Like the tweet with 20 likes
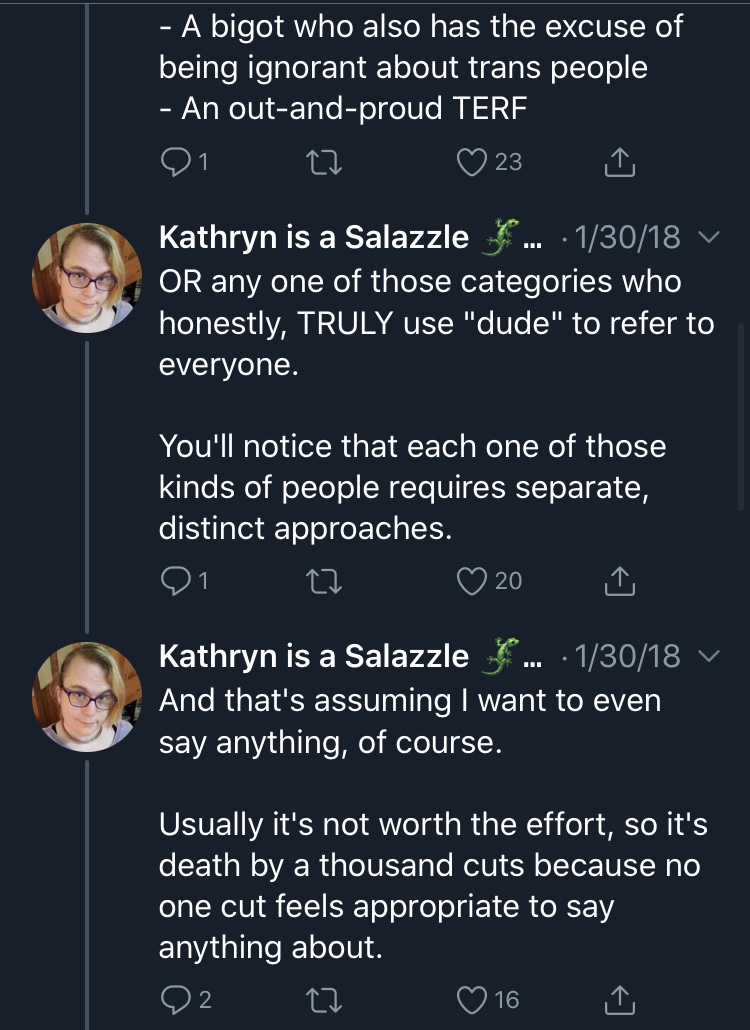750x1030 pixels. tap(472, 581)
